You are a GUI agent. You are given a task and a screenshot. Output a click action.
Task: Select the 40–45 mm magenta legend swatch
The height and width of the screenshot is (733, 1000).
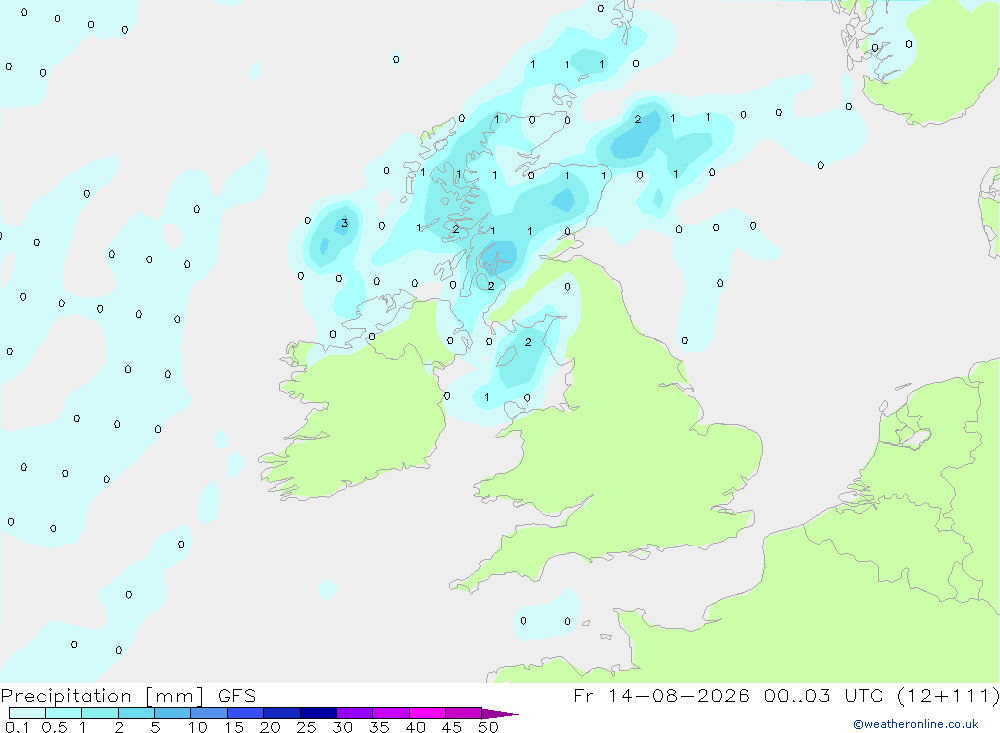[427, 713]
